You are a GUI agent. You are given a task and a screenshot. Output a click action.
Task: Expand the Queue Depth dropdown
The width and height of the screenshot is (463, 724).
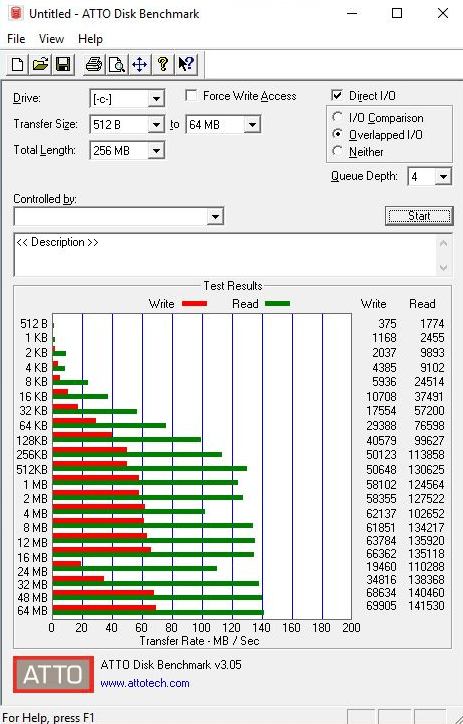(x=444, y=176)
